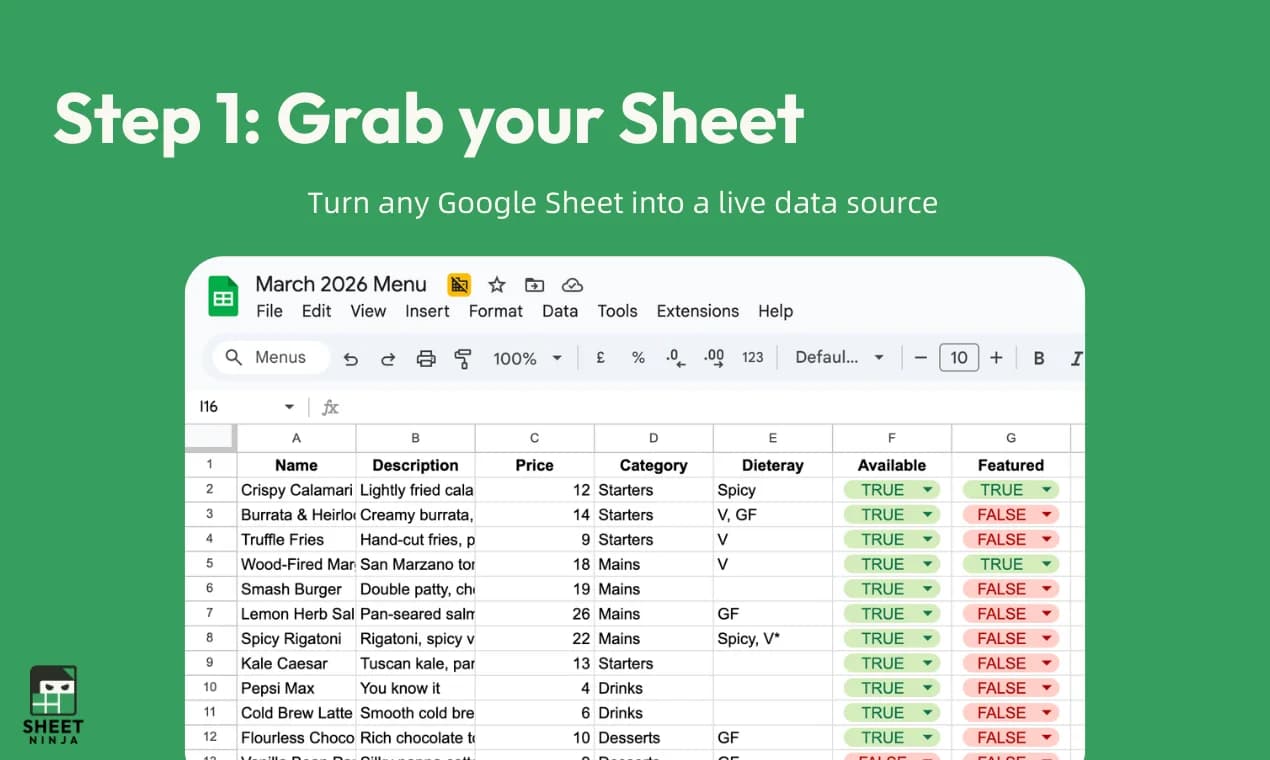Toggle bold formatting

(x=1039, y=357)
